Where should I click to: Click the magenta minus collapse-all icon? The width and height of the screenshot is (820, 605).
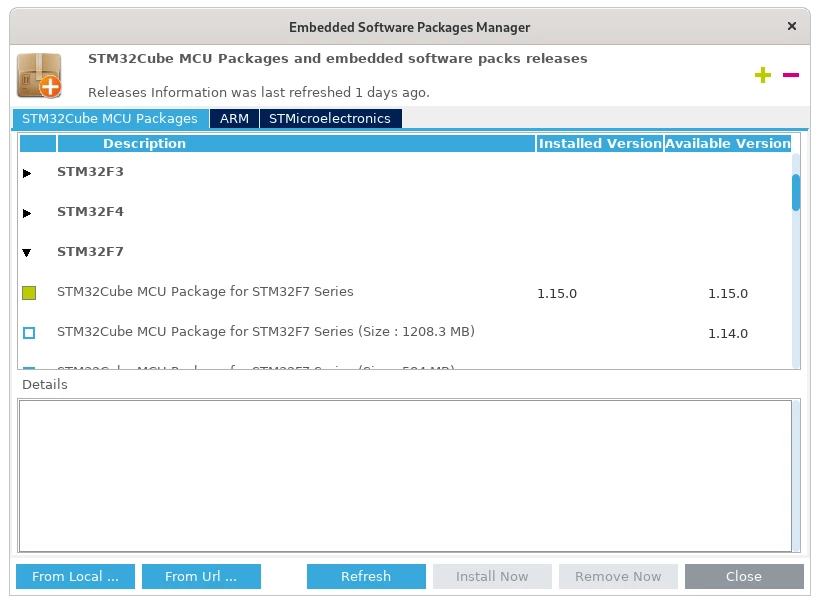[791, 75]
